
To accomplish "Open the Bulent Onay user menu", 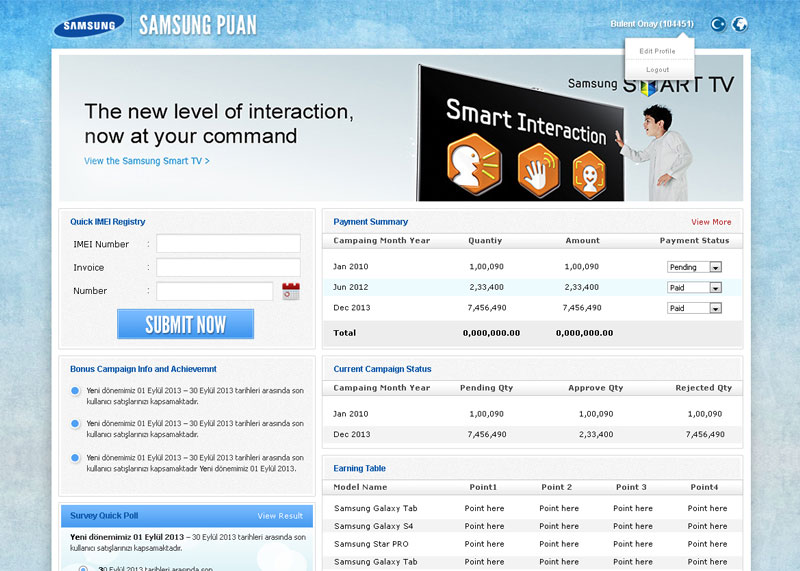I will pyautogui.click(x=652, y=24).
